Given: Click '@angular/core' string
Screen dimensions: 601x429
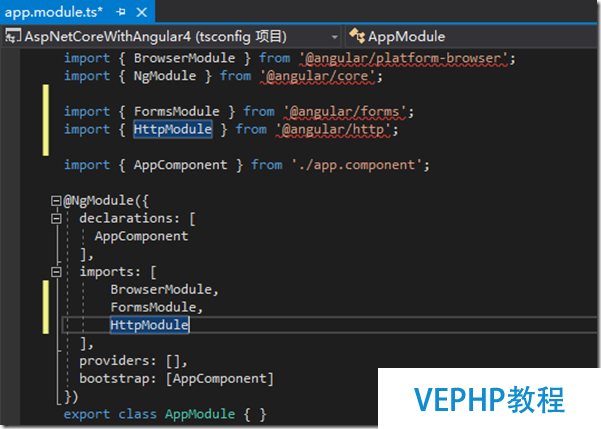Looking at the screenshot, I should pos(317,76).
